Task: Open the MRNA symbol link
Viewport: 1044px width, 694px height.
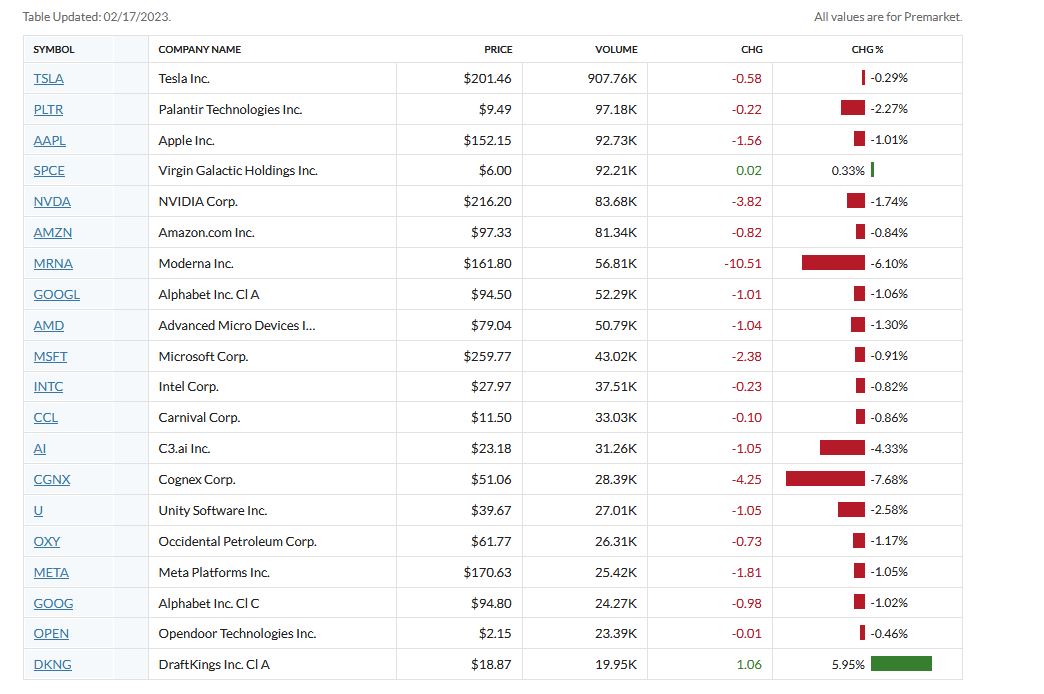Action: pos(53,264)
